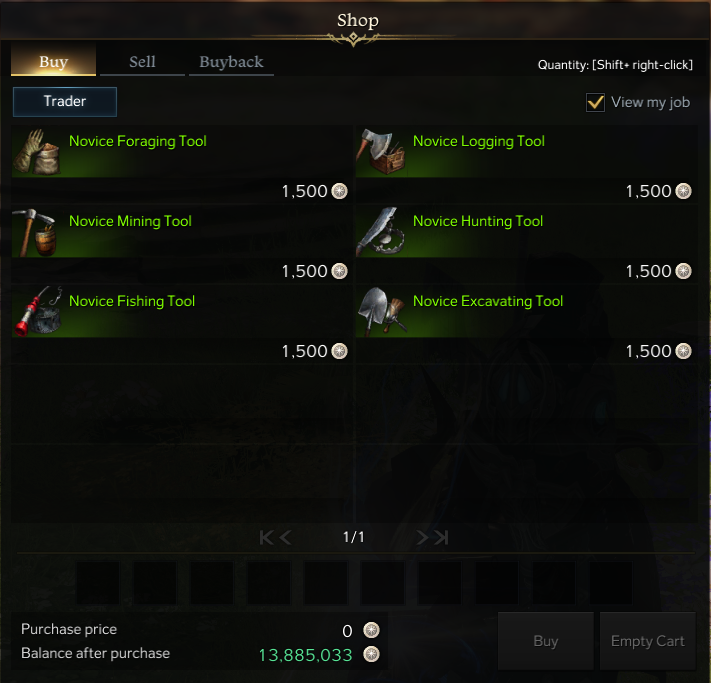The width and height of the screenshot is (711, 683).
Task: Uncheck the View my job checkbox
Action: tap(595, 102)
